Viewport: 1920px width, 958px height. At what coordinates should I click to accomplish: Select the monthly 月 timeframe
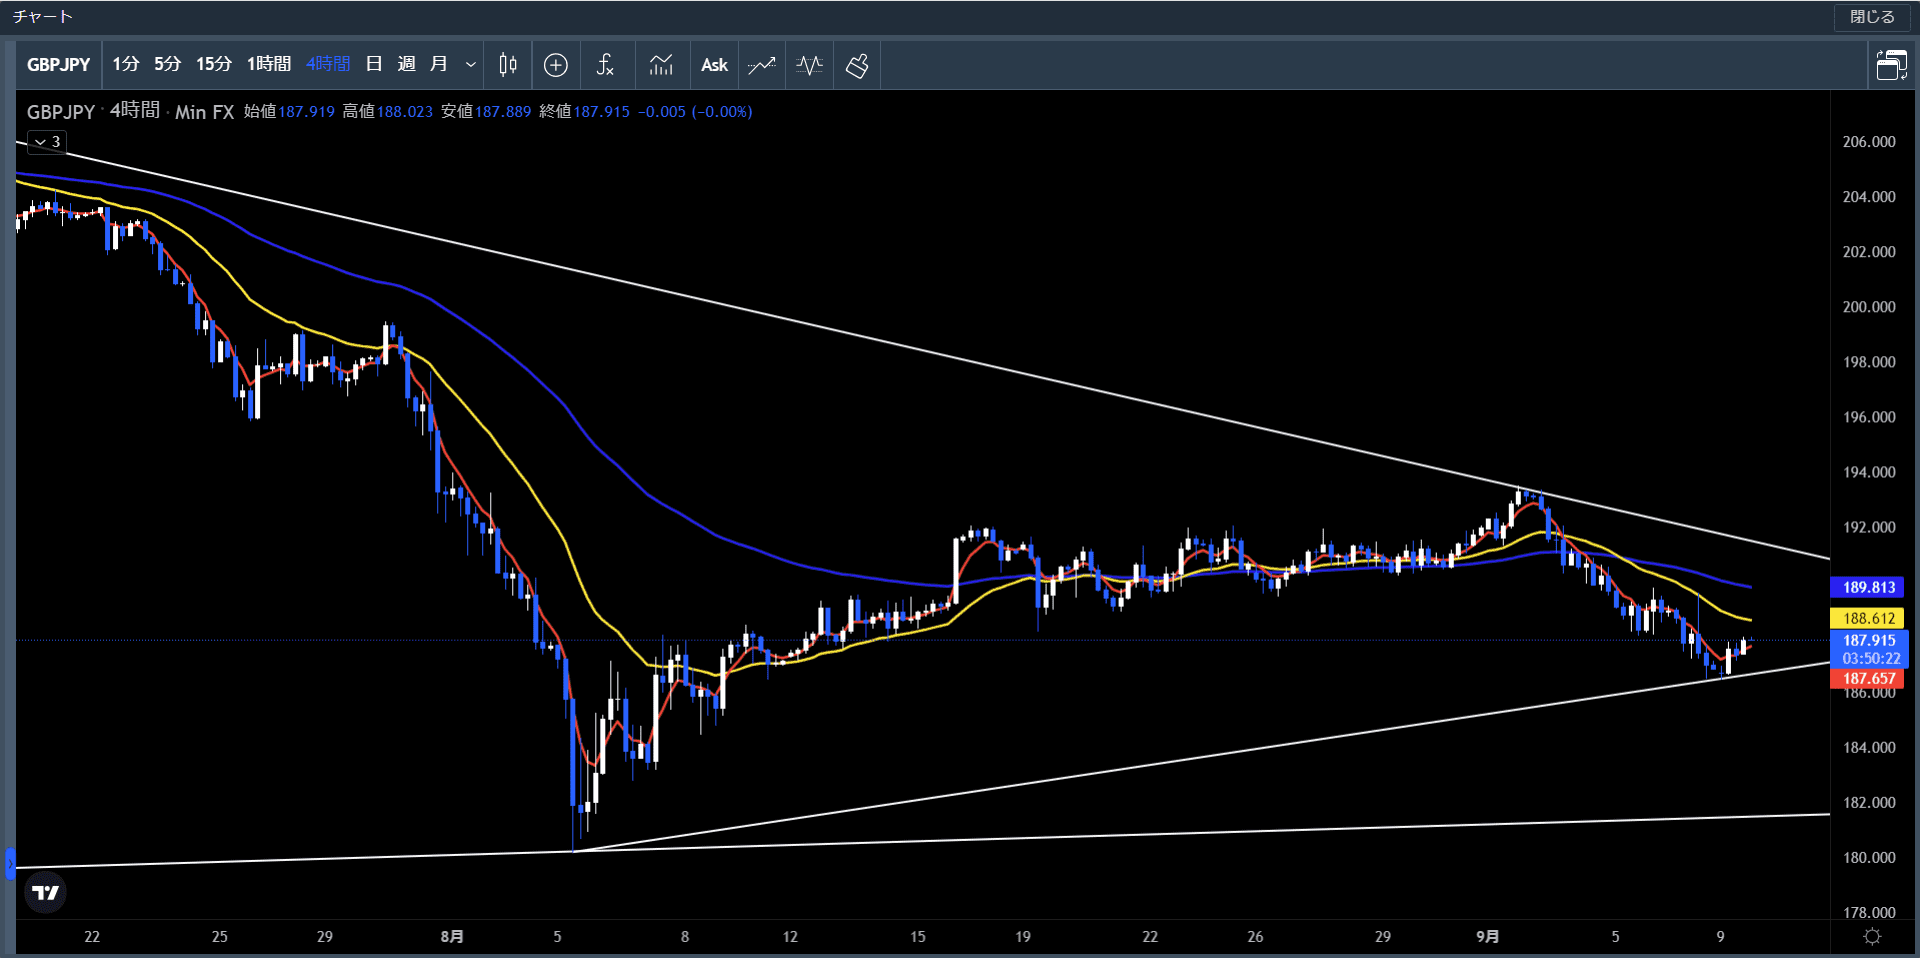[438, 65]
